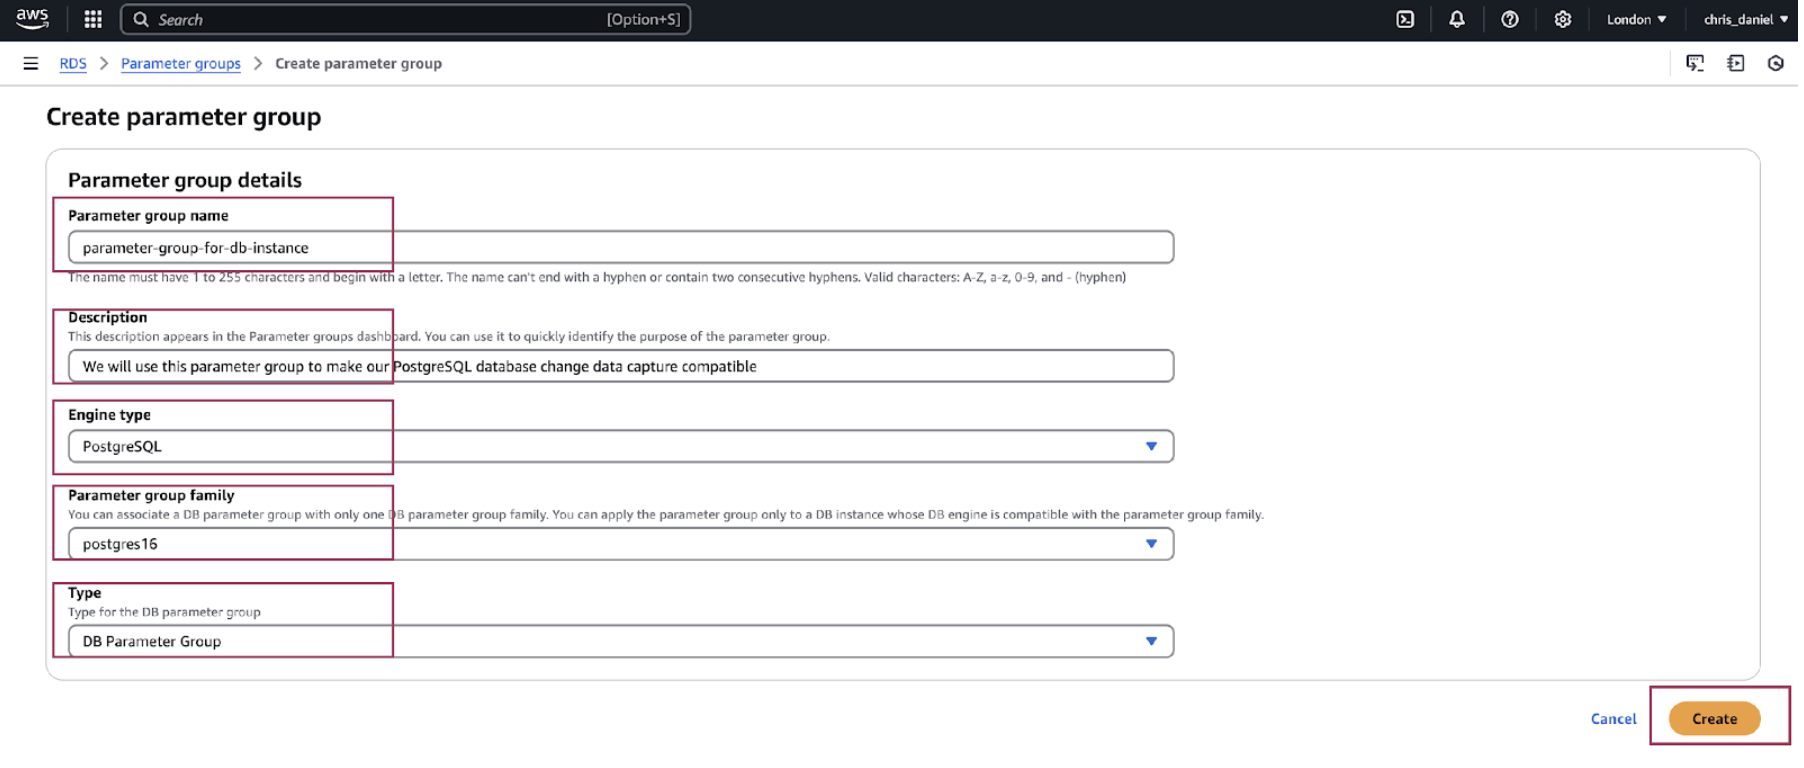Expand the Parameter group family dropdown
Viewport: 1804px width, 768px height.
coord(621,544)
